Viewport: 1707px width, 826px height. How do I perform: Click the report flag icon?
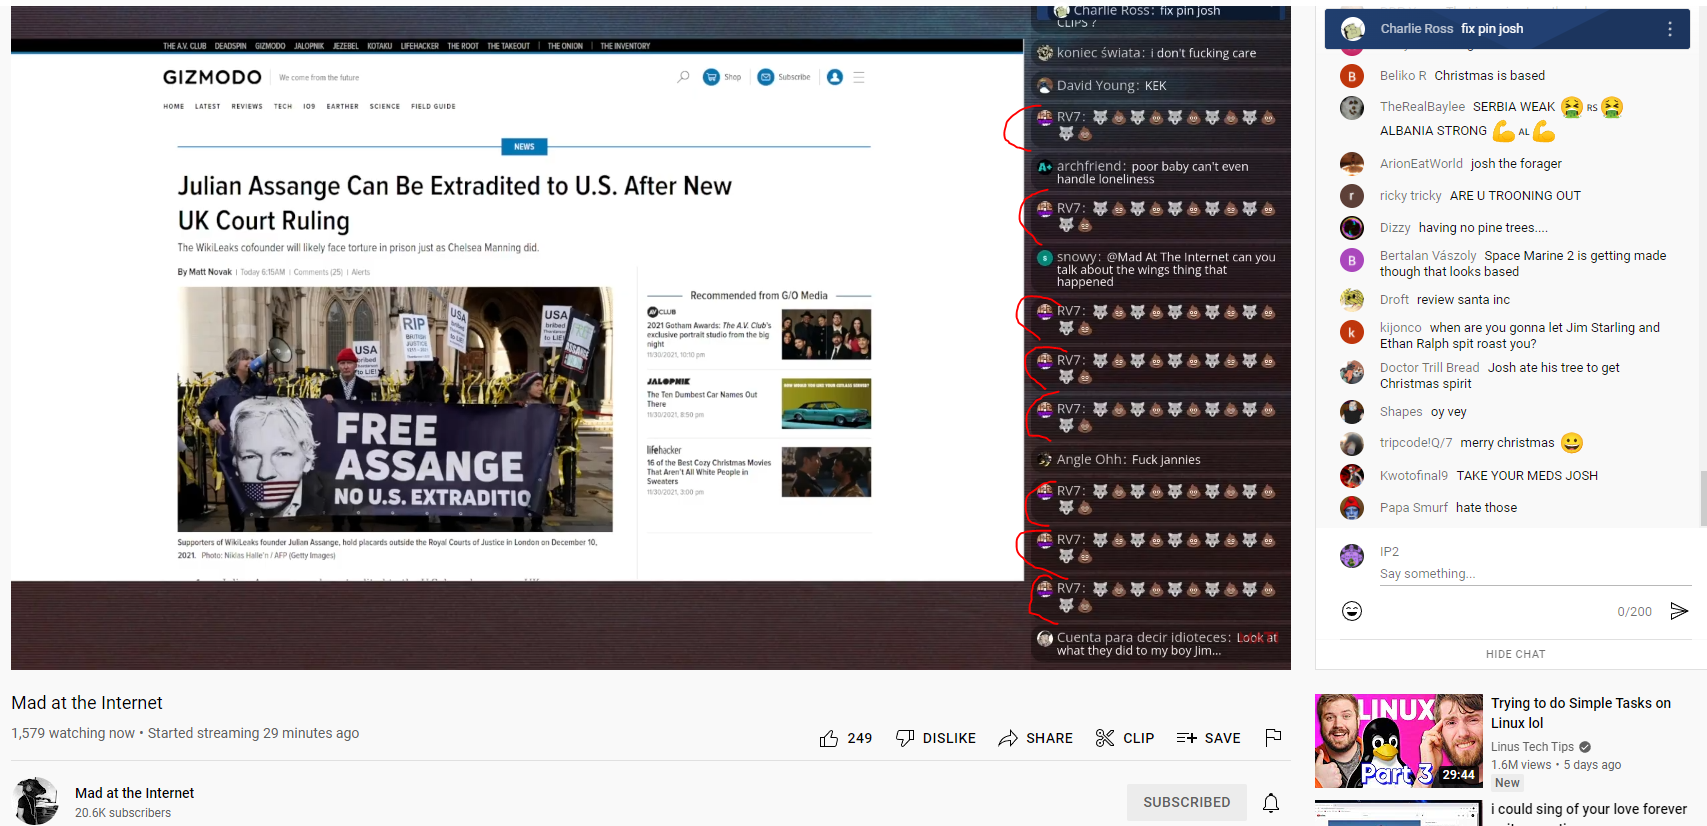click(x=1273, y=738)
